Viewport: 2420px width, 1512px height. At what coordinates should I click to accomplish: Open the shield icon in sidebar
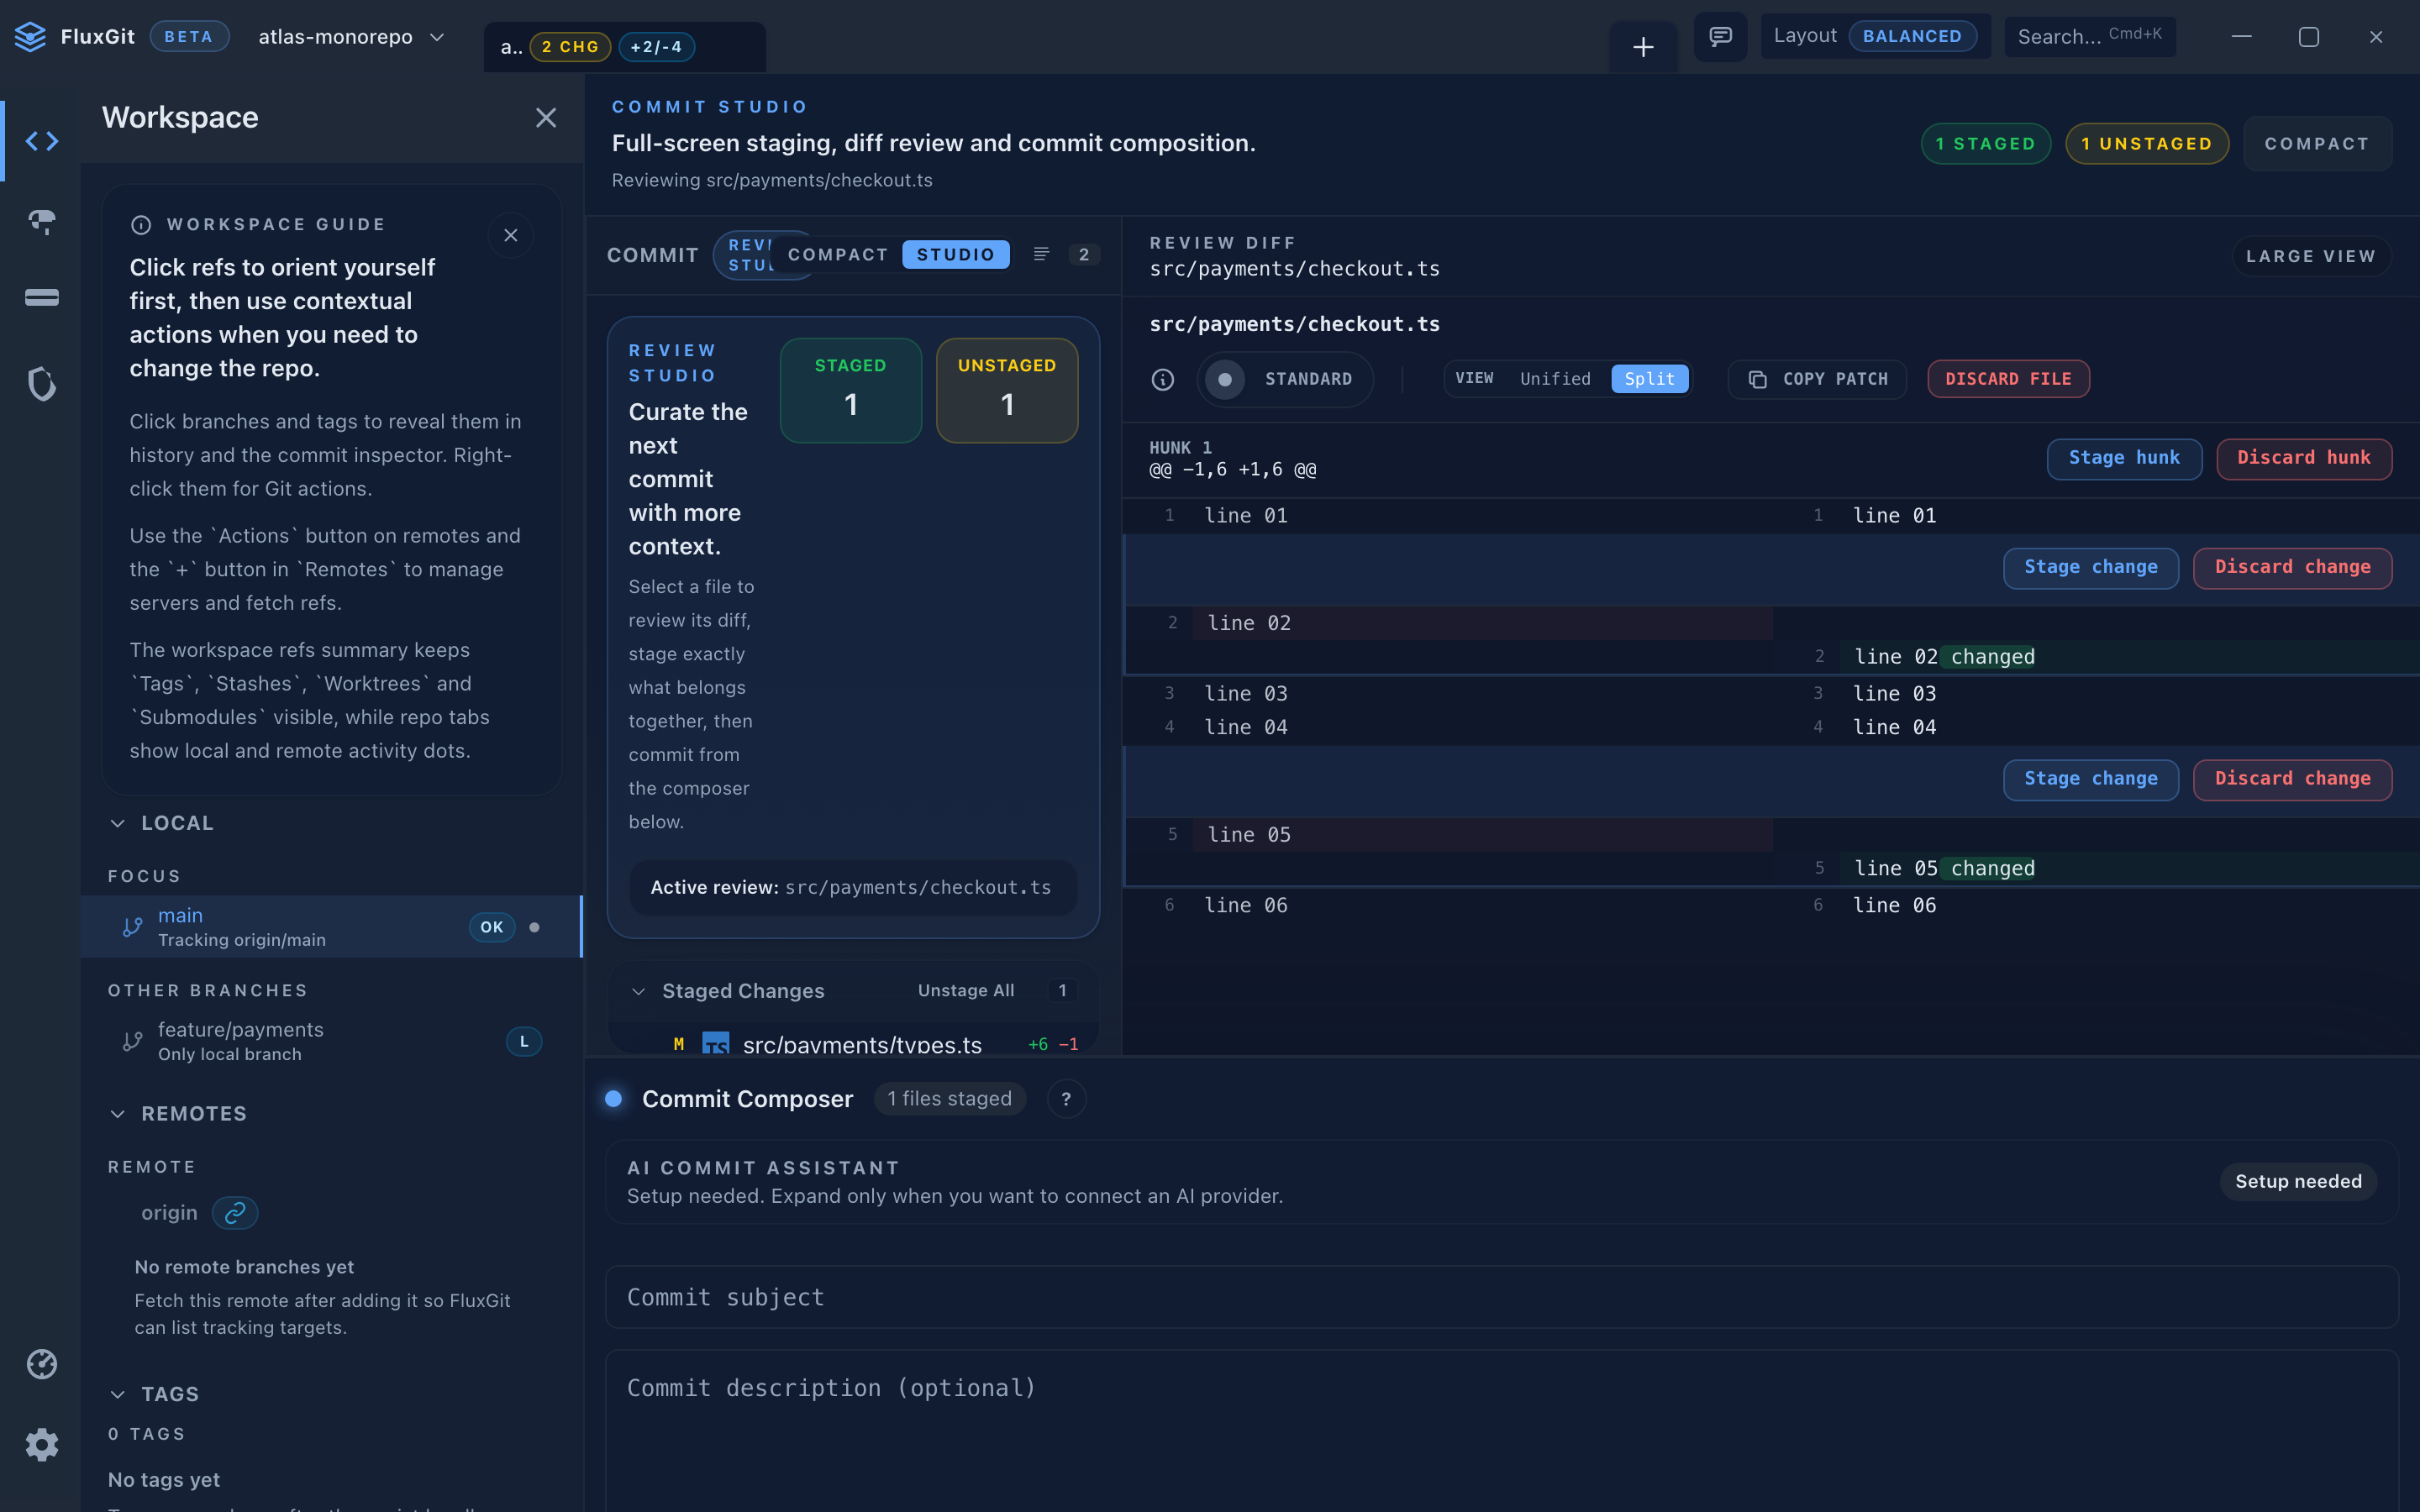[41, 383]
